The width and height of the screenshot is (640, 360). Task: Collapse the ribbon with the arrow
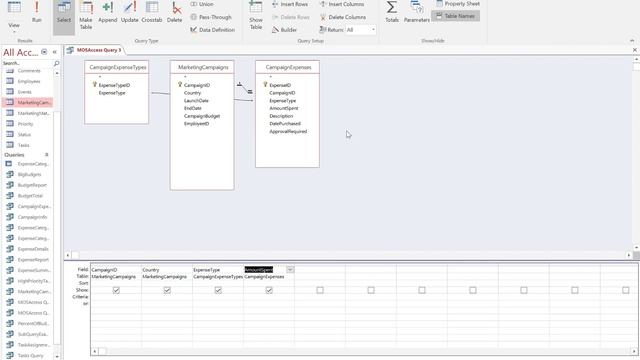point(632,41)
